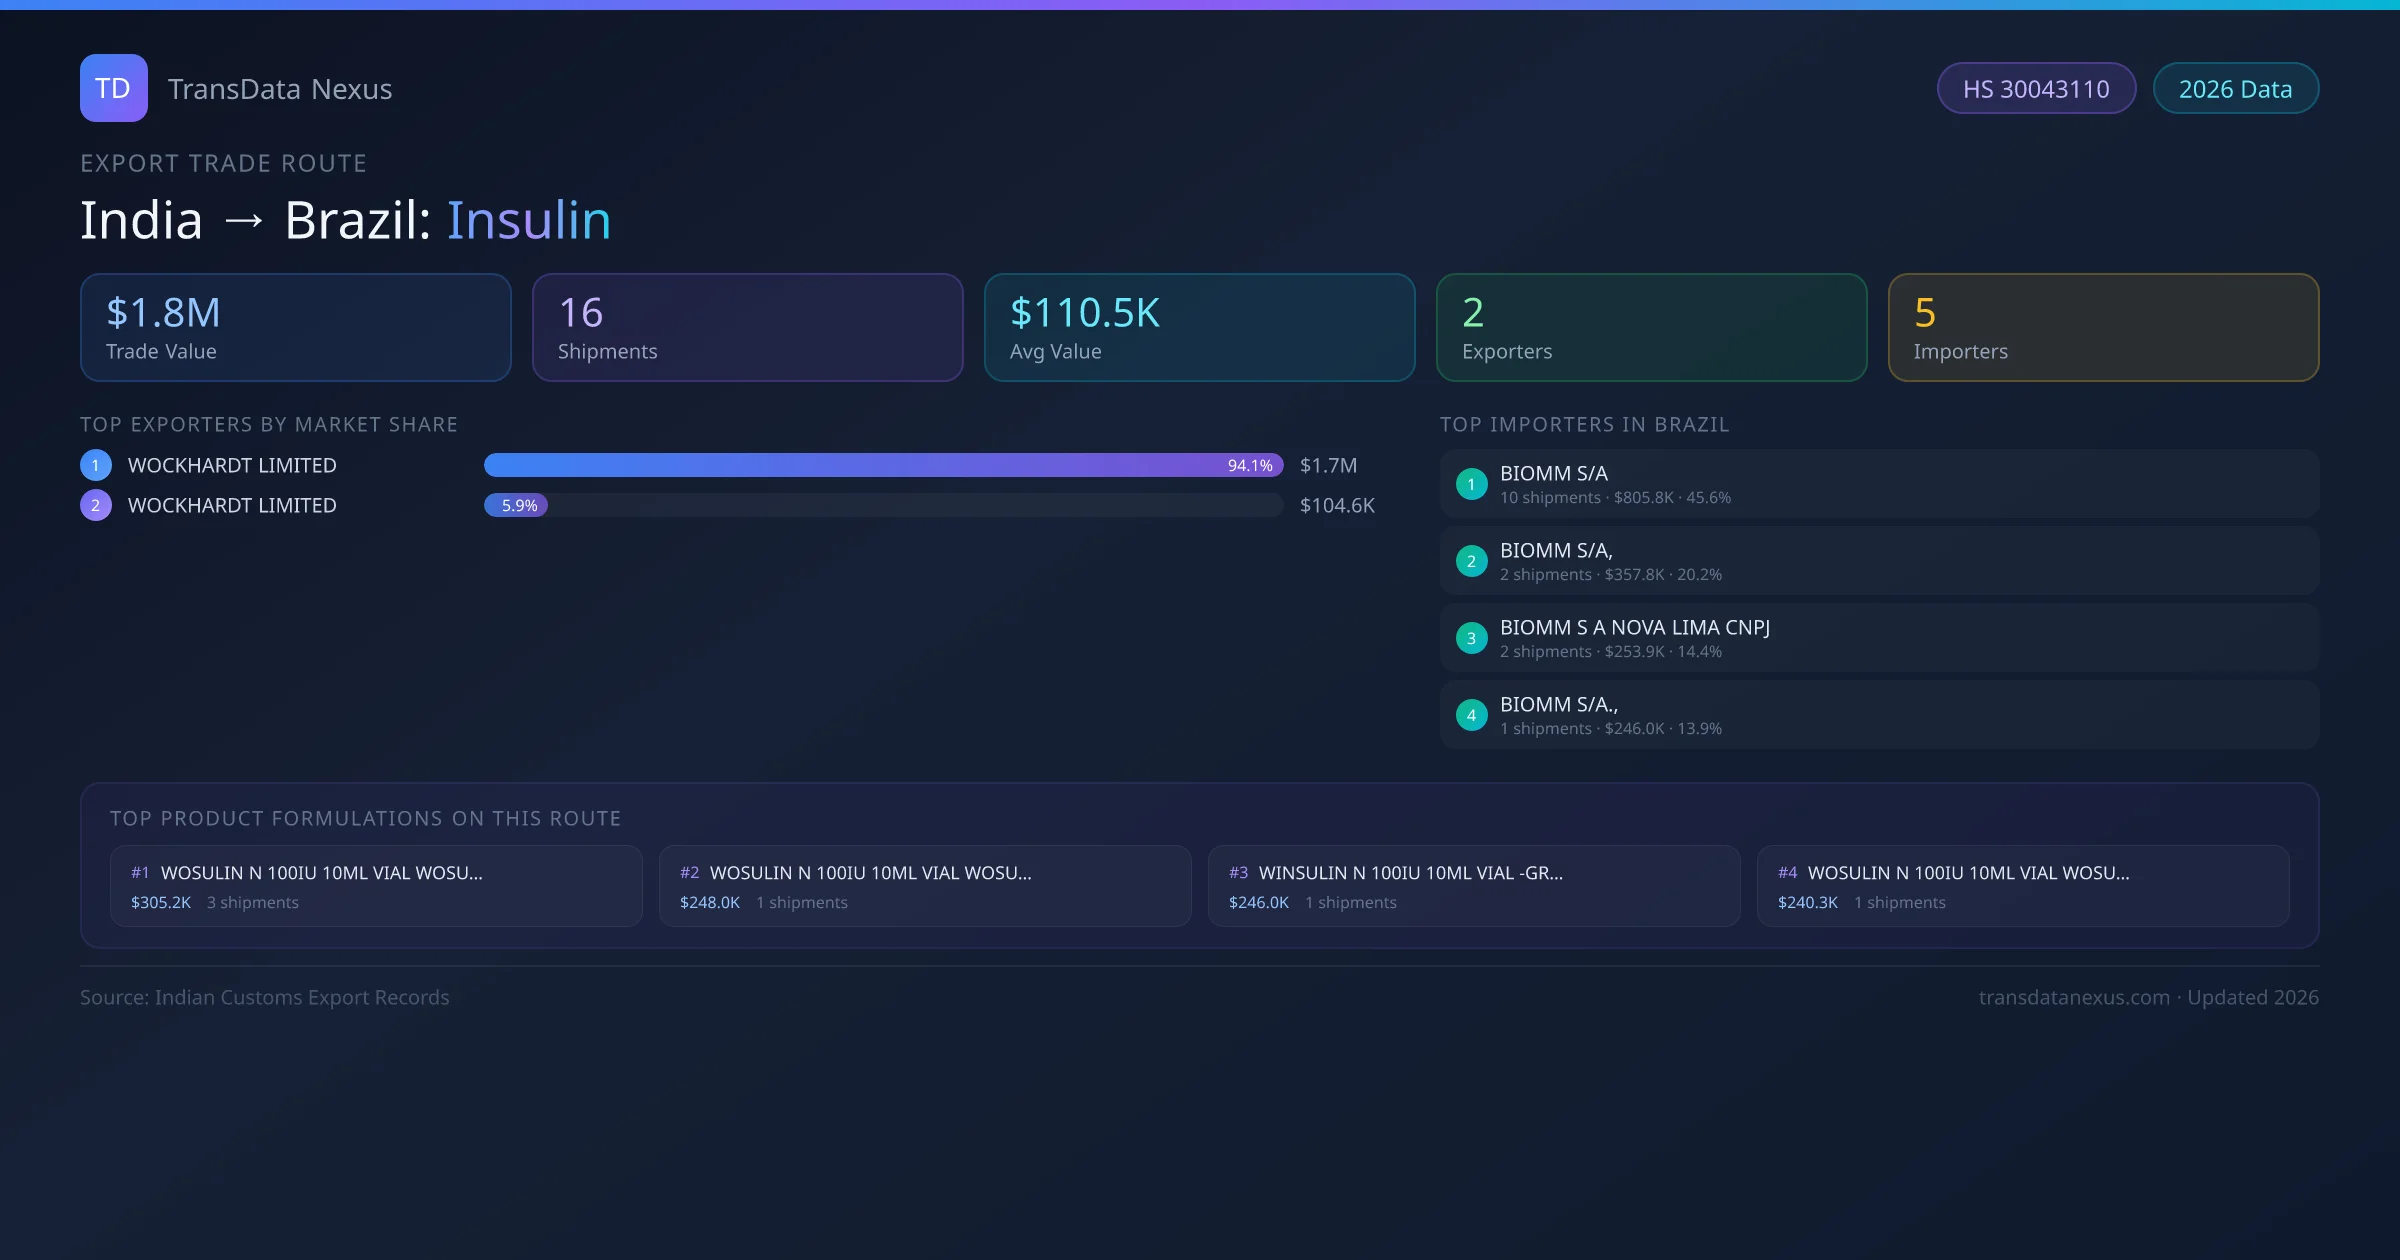Open #4 WOSULIN N $240.3K card
The width and height of the screenshot is (2400, 1260).
(x=2022, y=886)
